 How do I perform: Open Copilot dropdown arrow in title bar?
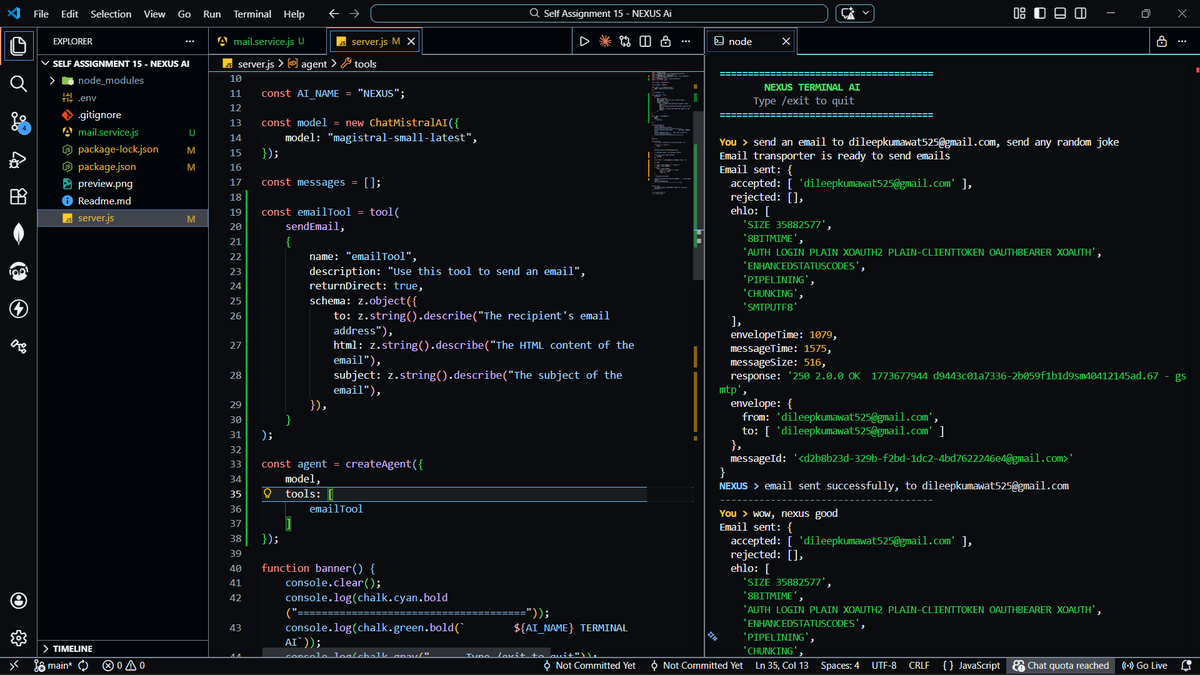pyautogui.click(x=866, y=14)
